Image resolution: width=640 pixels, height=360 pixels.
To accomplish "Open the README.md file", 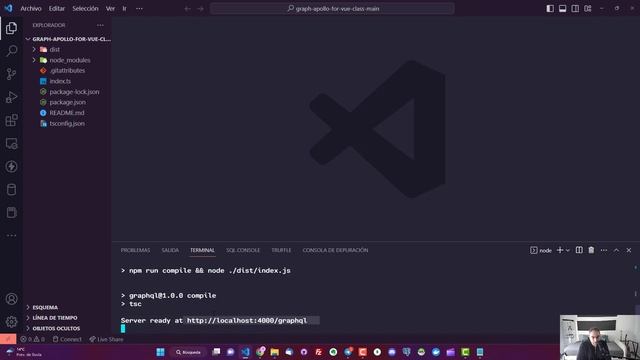I will click(68, 113).
